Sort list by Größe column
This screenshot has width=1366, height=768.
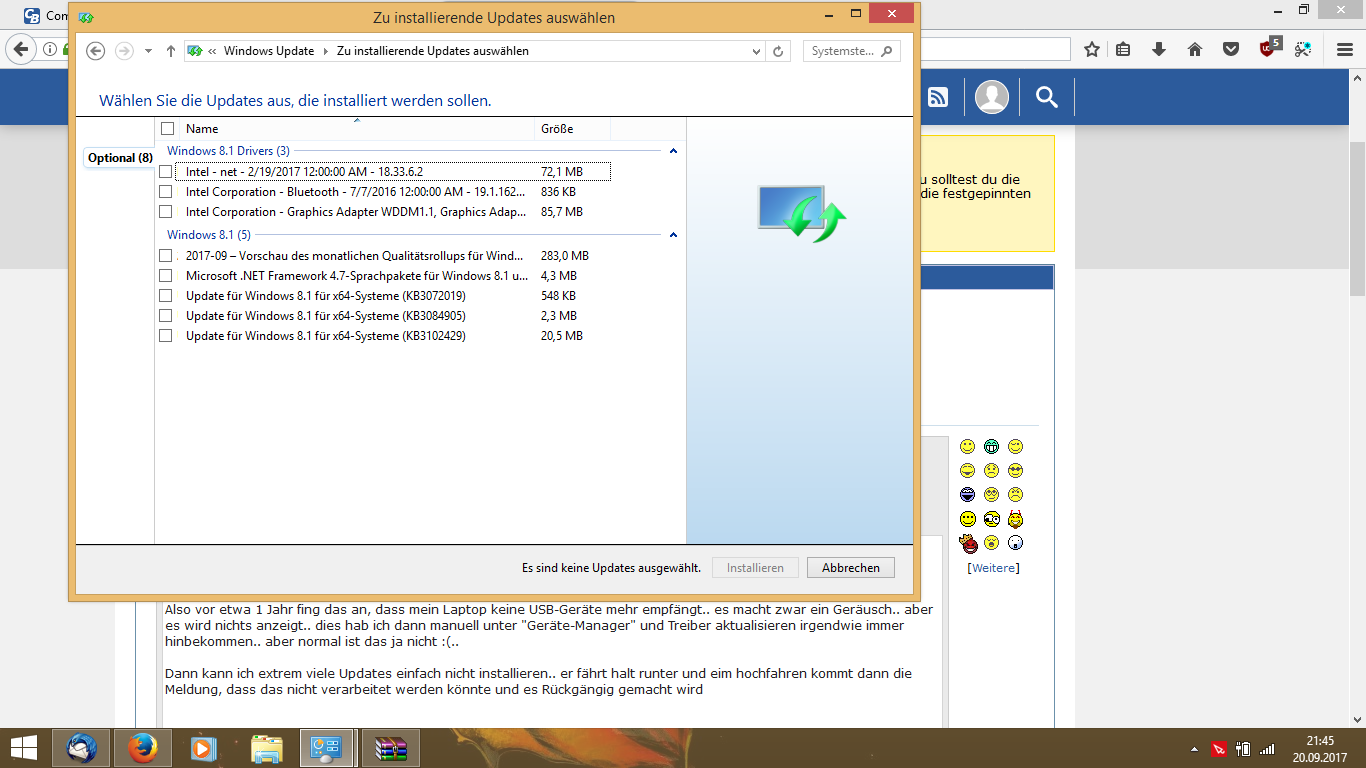click(x=572, y=129)
